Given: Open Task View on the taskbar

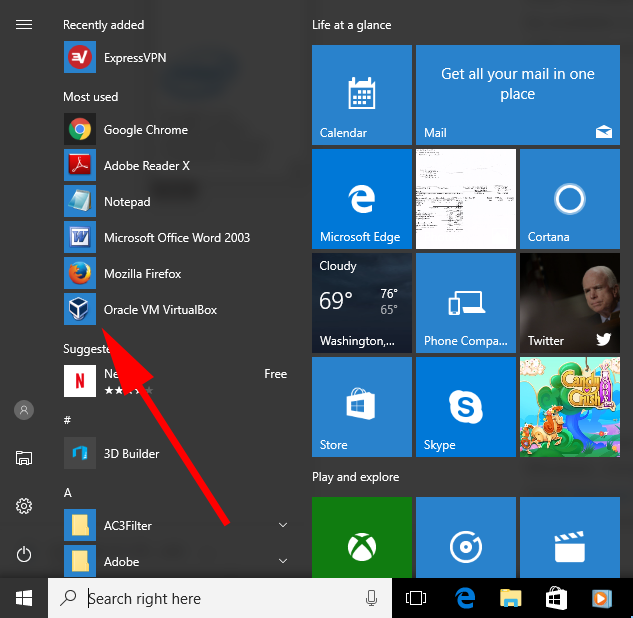Looking at the screenshot, I should click(416, 598).
